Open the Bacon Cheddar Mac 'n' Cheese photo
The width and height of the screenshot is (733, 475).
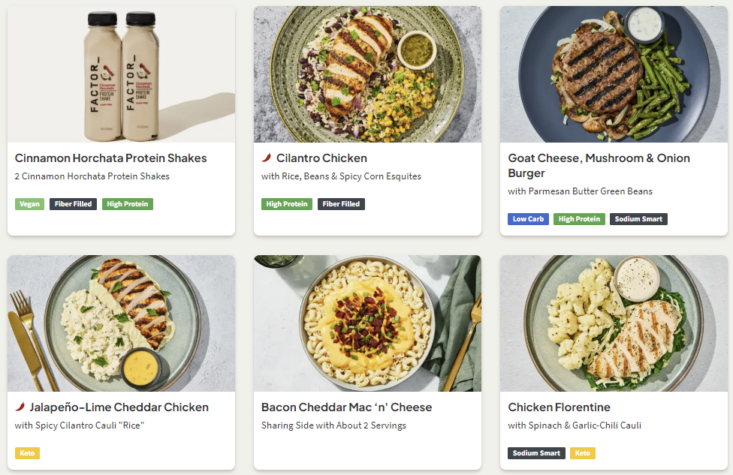click(x=367, y=323)
